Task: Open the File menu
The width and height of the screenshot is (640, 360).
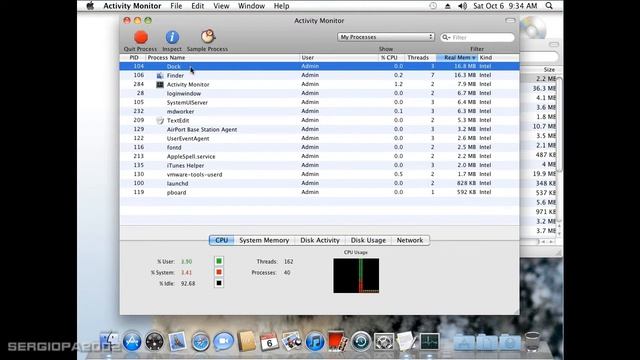Action: tap(176, 6)
